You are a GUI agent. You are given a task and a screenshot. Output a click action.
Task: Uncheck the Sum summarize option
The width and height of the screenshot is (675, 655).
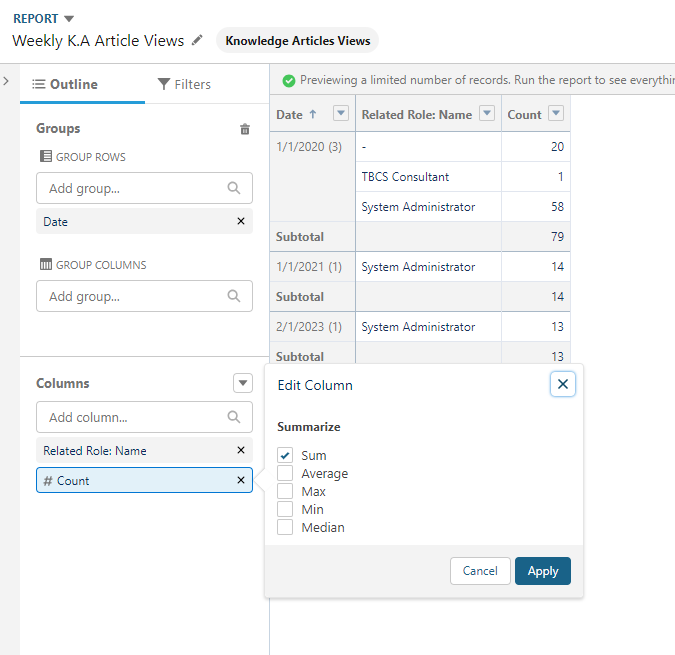[x=286, y=456]
